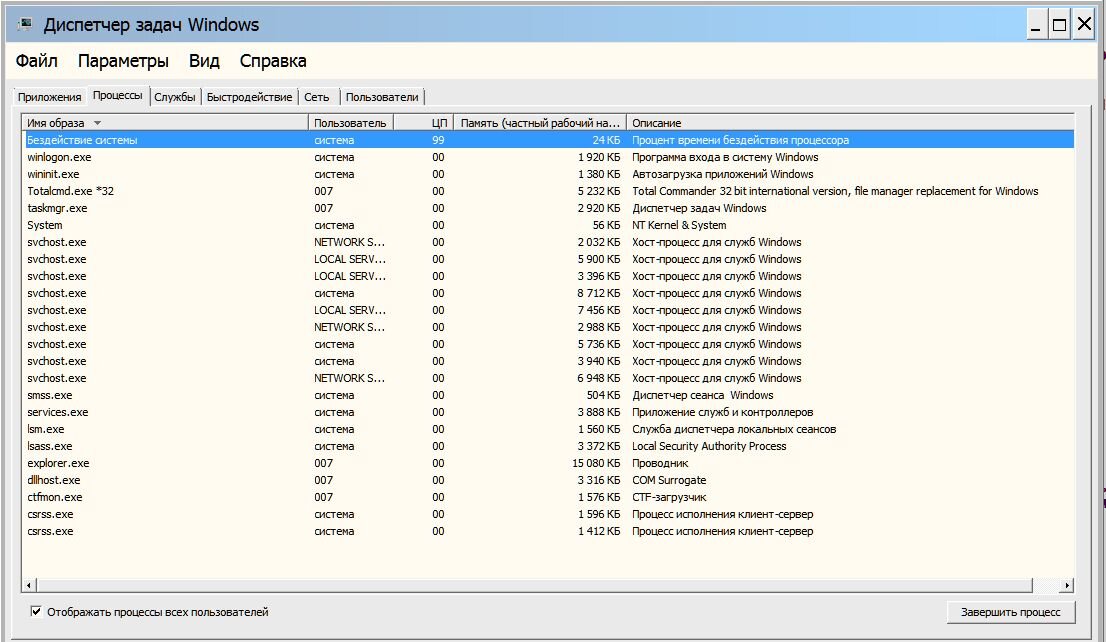Click the sort arrow in Имя образа column
Image resolution: width=1106 pixels, height=642 pixels.
[97, 123]
